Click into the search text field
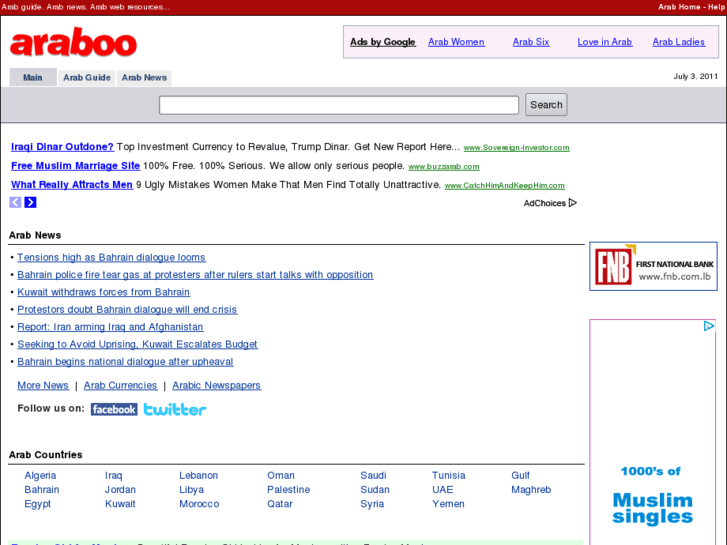Image resolution: width=727 pixels, height=545 pixels. pos(339,105)
